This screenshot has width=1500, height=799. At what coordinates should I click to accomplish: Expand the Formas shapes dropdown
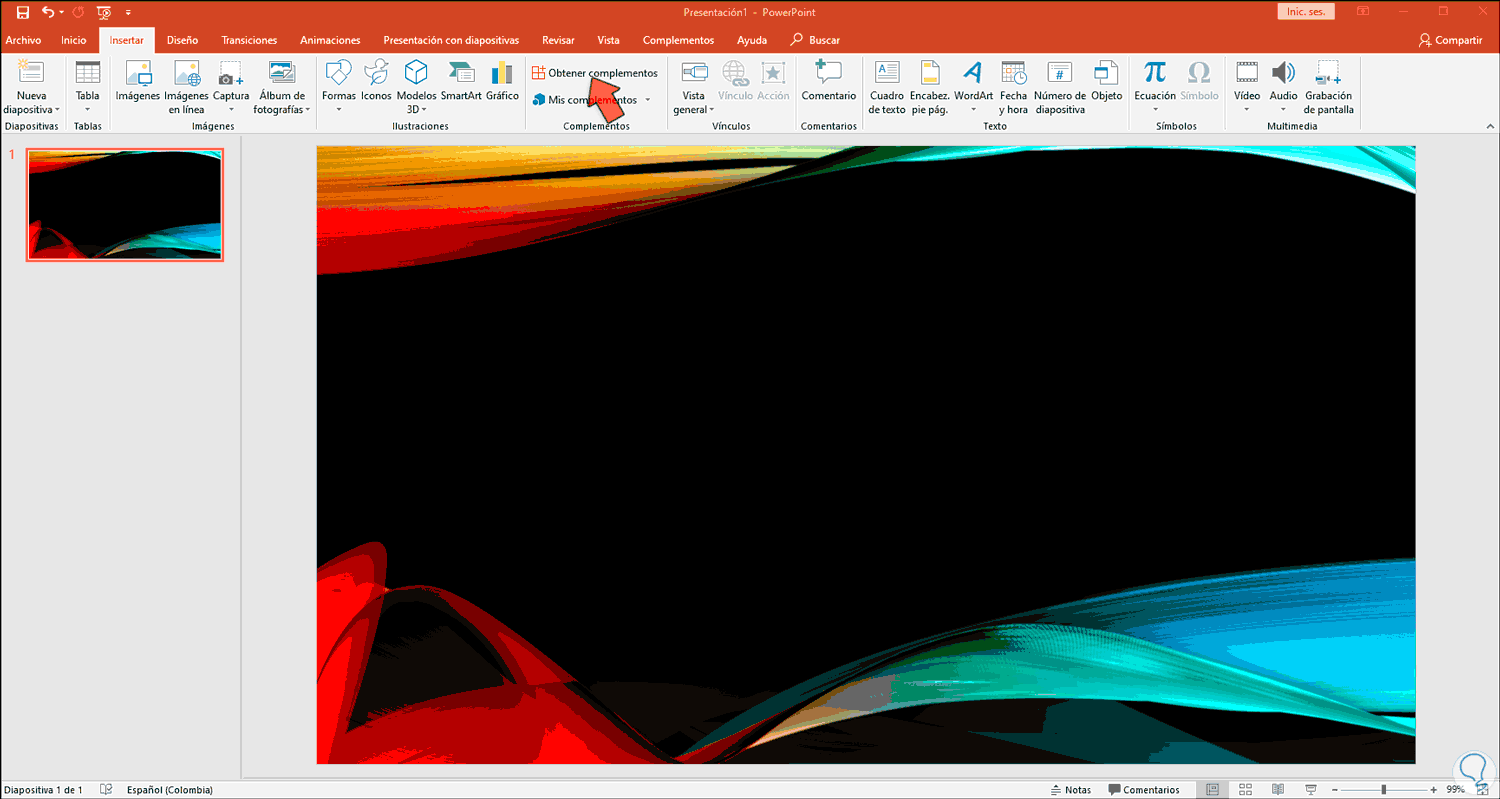click(339, 109)
